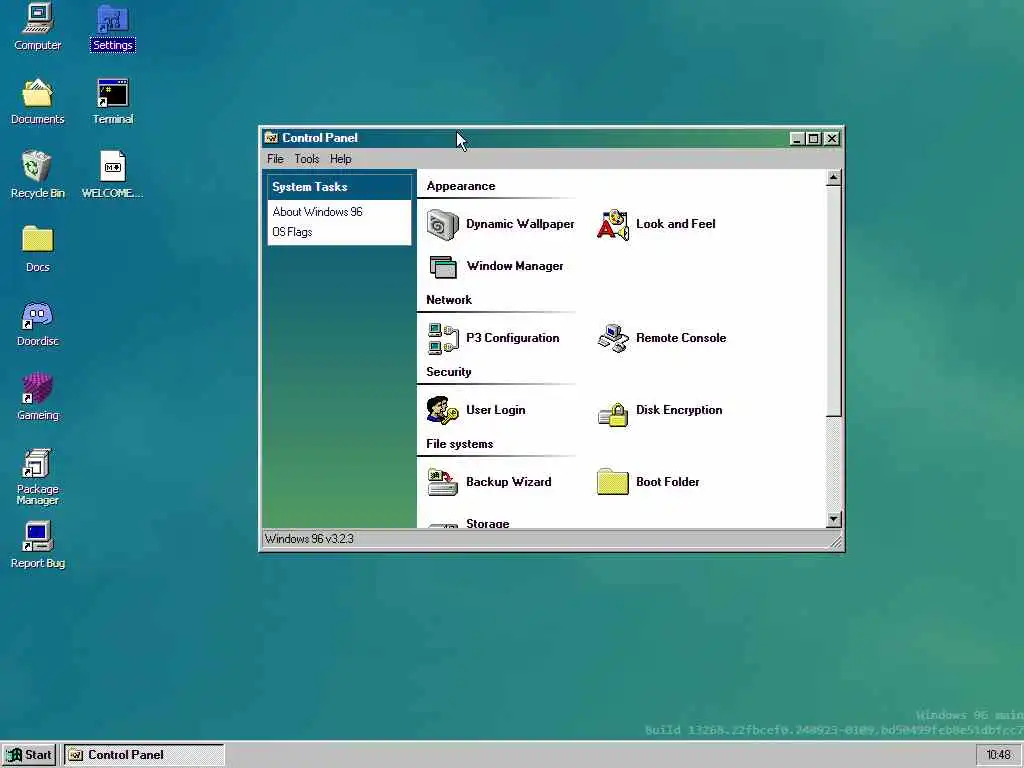Click the Storage label at list bottom
Screen dimensions: 1024x768
point(487,523)
